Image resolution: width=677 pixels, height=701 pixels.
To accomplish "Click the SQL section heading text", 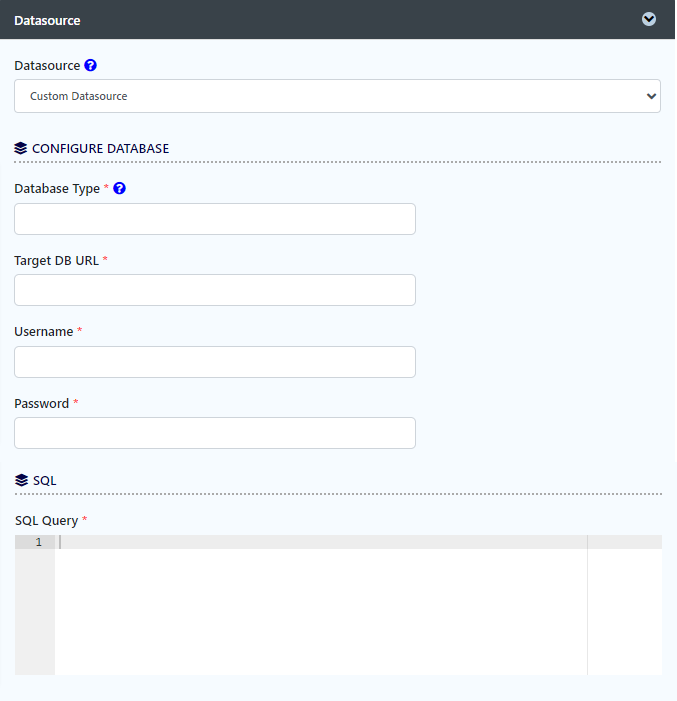I will 45,480.
